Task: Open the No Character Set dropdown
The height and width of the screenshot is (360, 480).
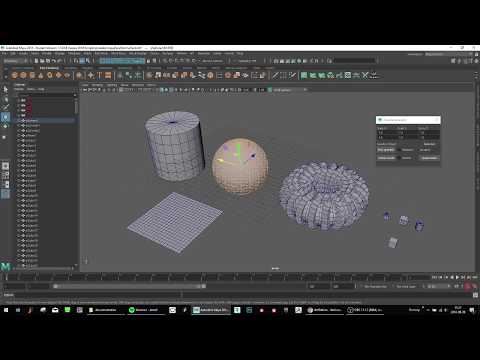Action: 376,286
